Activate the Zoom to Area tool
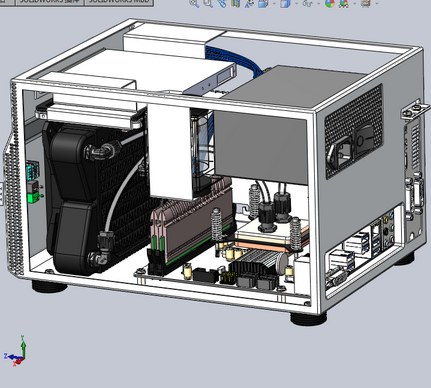 click(208, 3)
